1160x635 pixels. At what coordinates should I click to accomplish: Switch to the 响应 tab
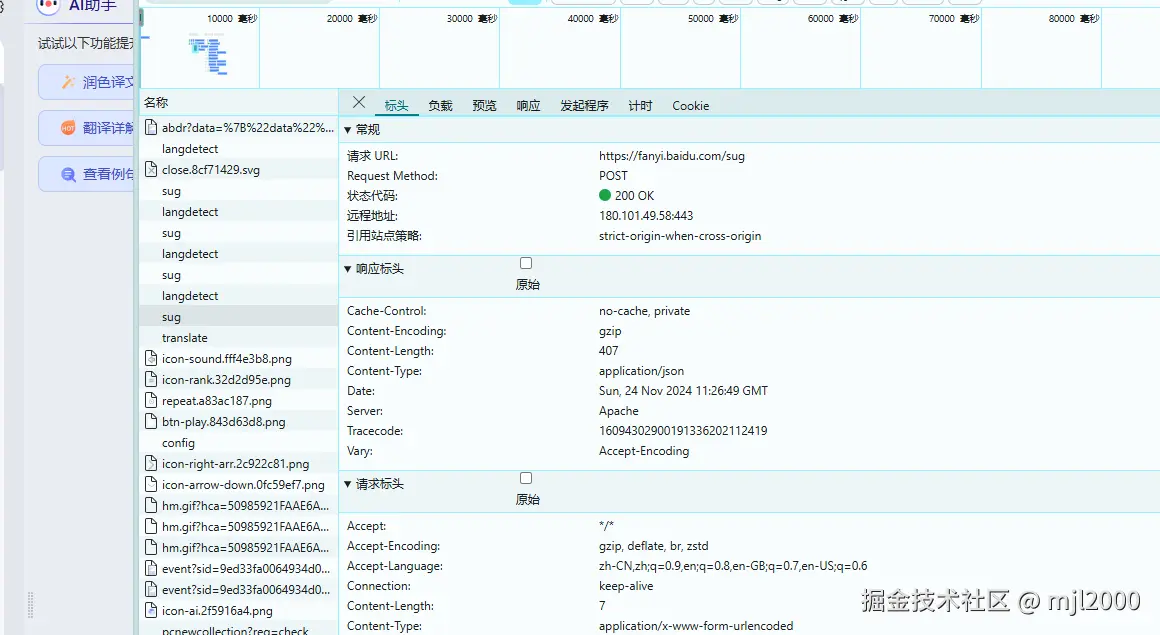[528, 106]
